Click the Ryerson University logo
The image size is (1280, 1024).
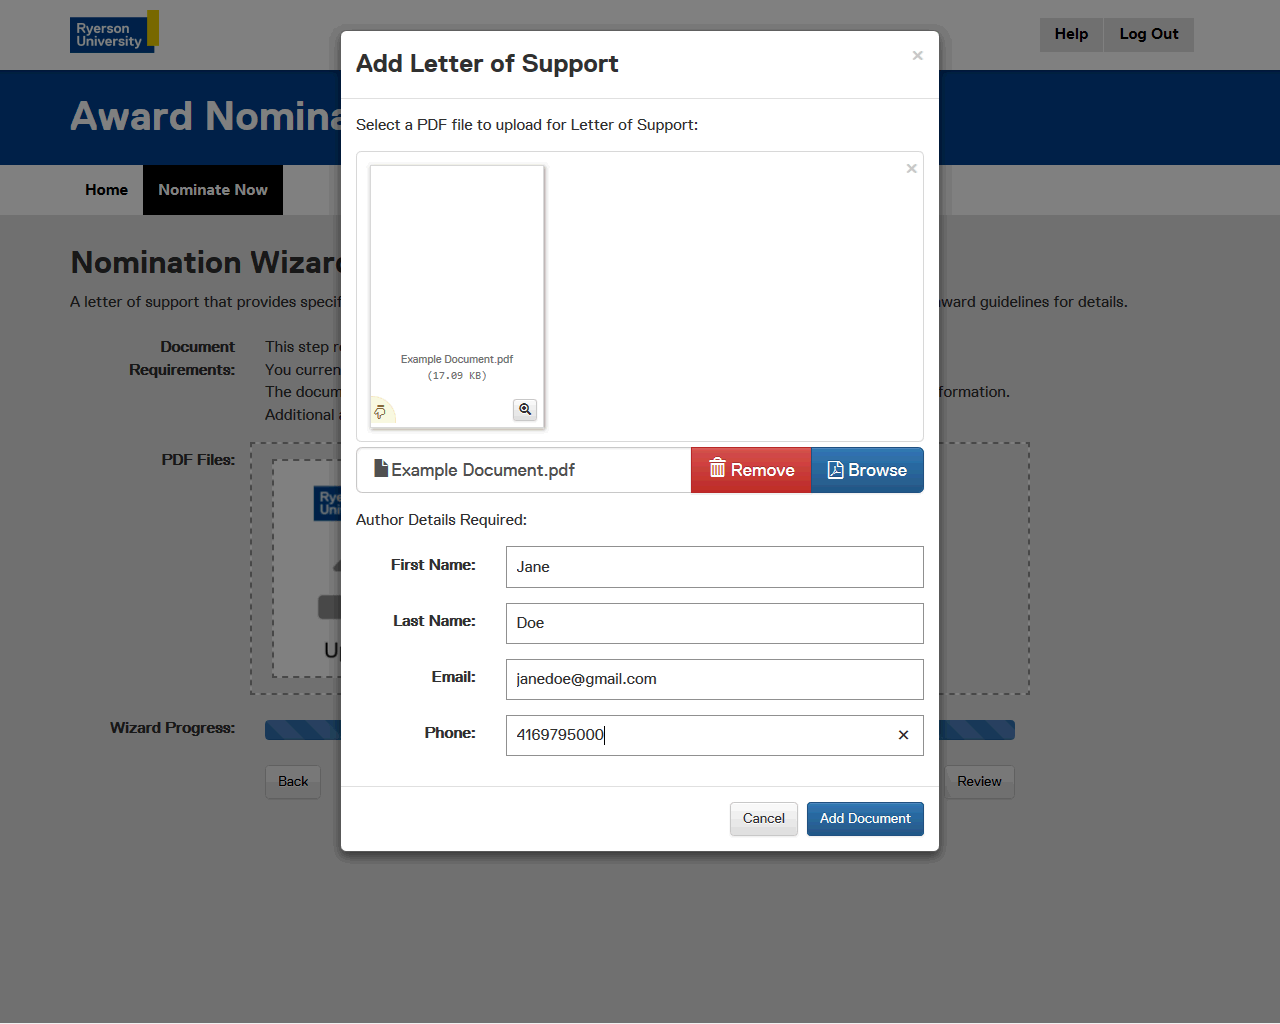(114, 32)
